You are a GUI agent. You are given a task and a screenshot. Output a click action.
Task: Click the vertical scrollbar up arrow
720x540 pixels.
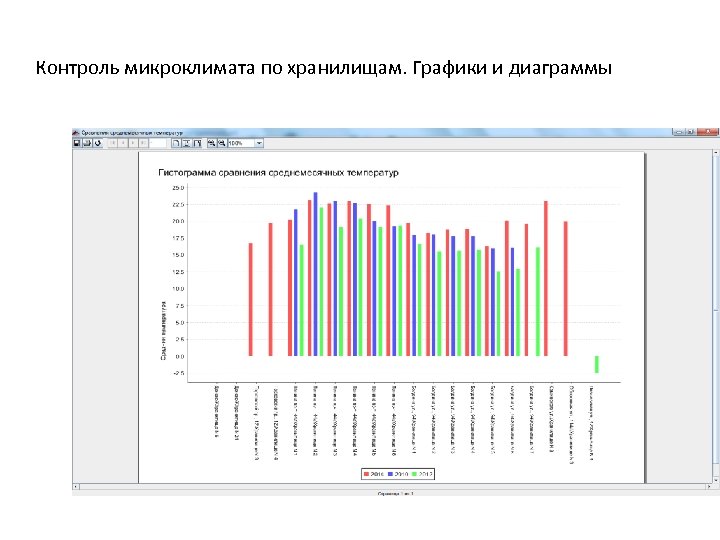click(716, 152)
